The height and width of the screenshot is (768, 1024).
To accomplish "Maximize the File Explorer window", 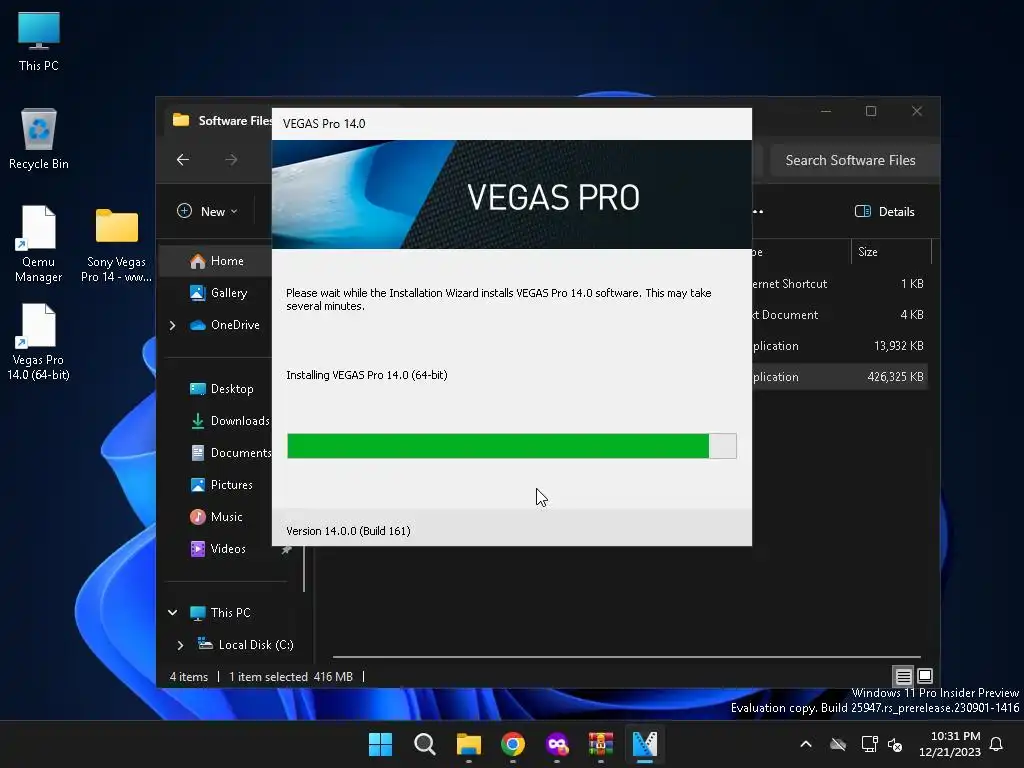I will 871,112.
